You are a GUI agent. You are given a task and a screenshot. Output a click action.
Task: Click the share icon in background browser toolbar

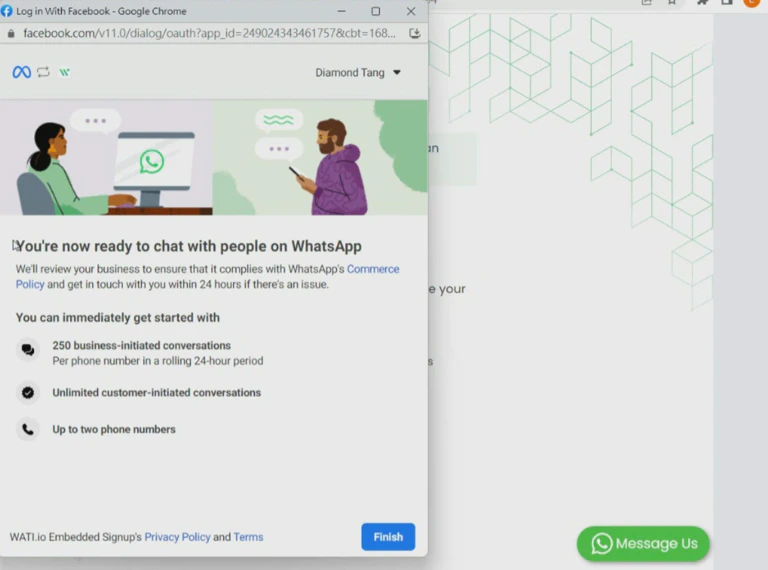[x=647, y=2]
